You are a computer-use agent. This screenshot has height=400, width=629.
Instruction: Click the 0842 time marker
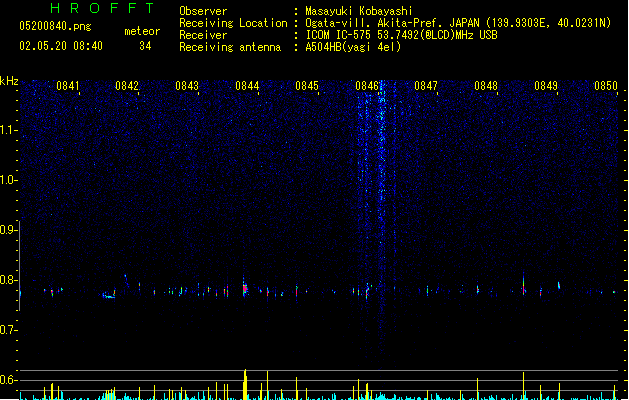tap(127, 86)
